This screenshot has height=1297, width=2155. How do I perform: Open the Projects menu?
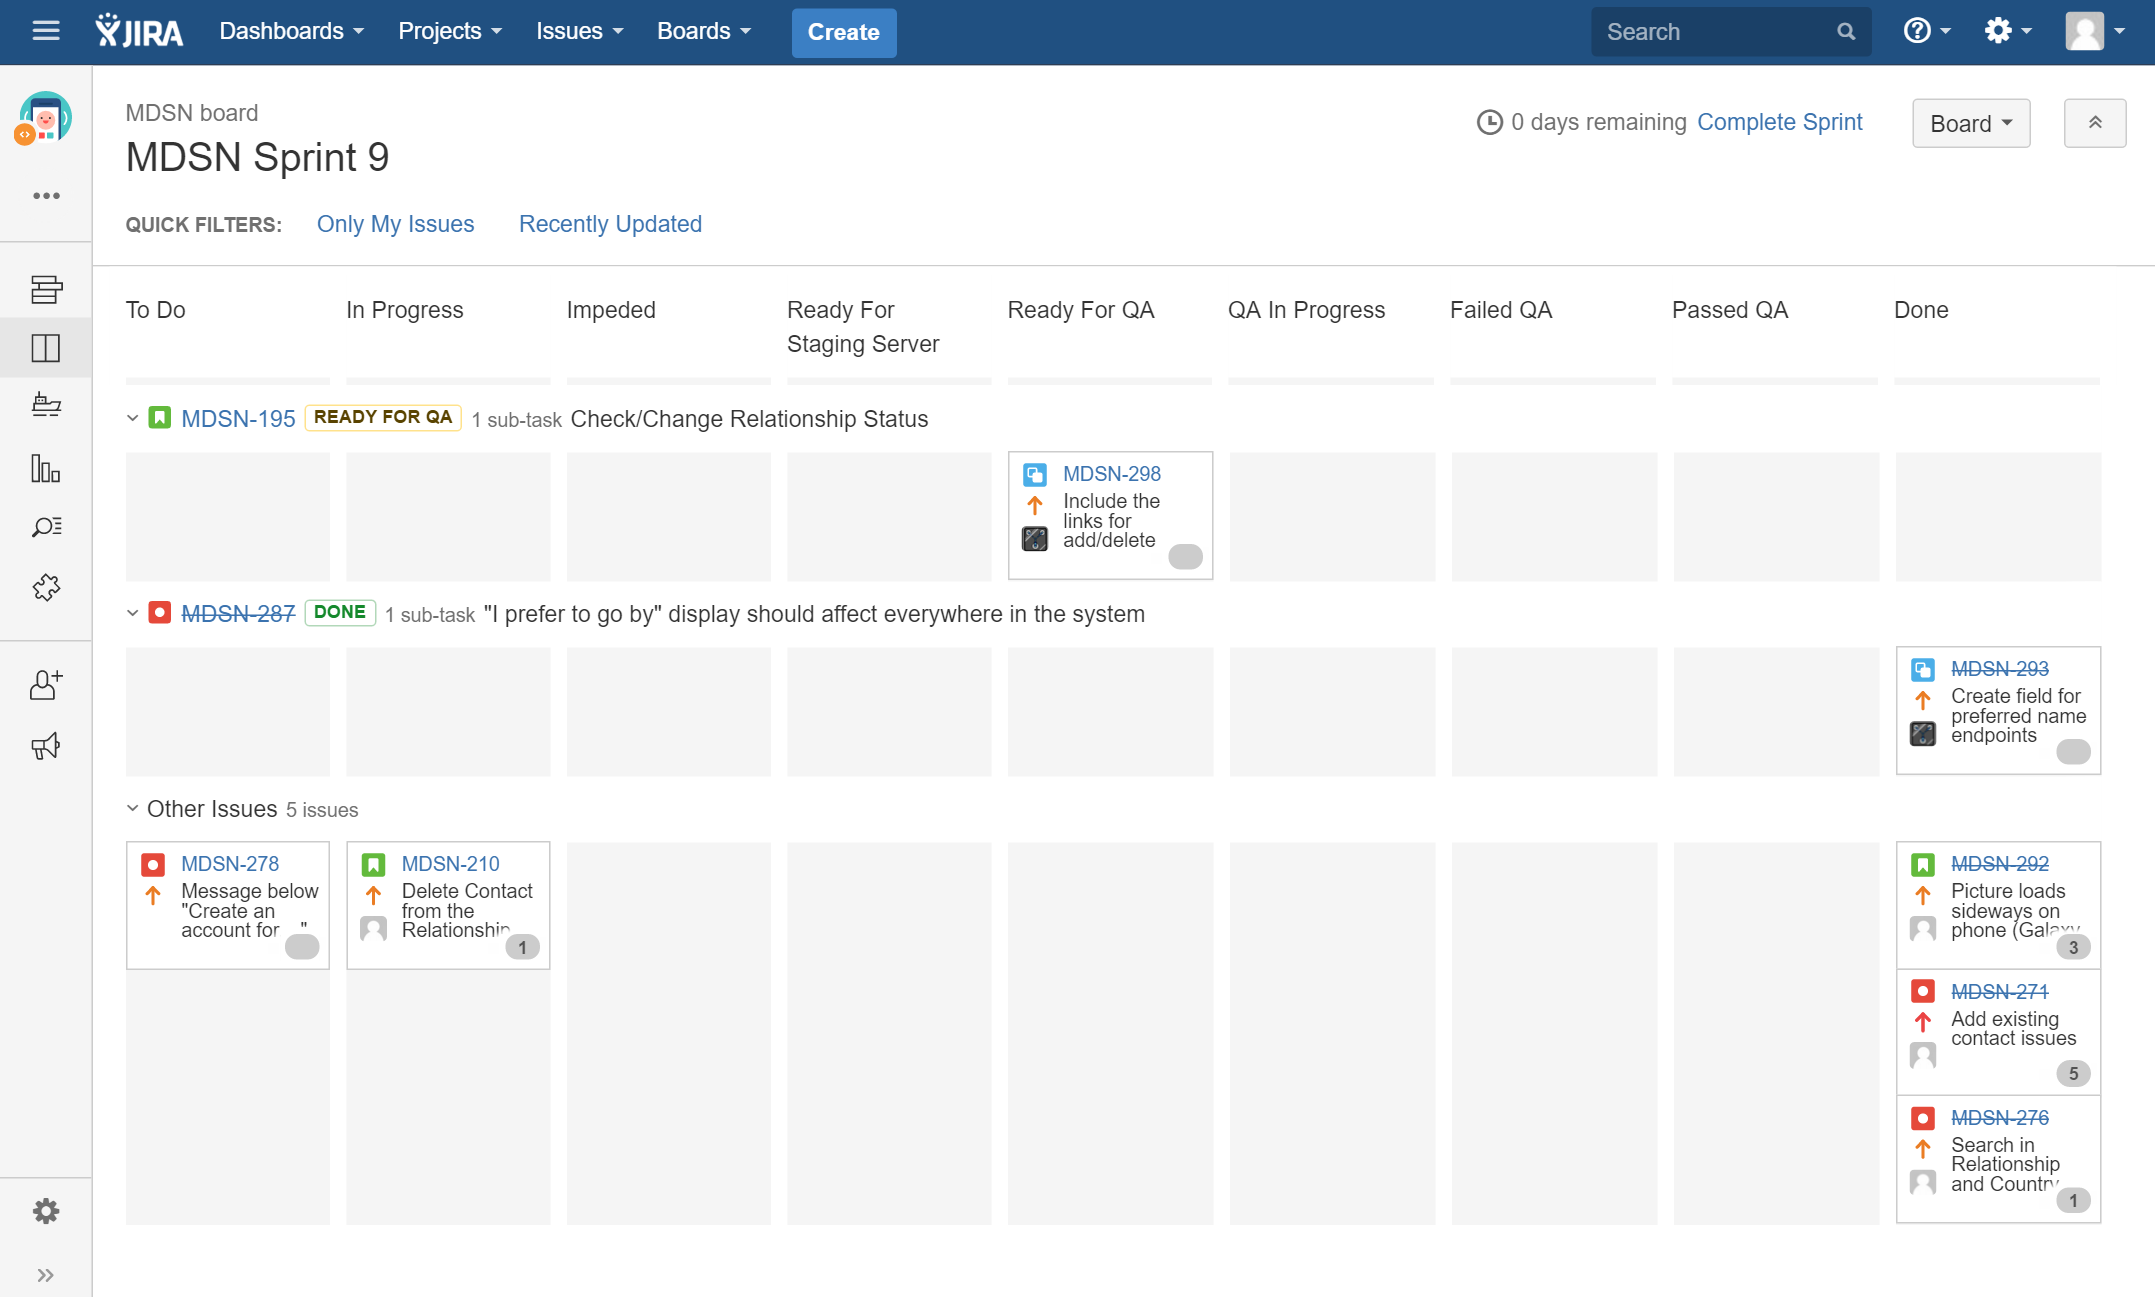tap(449, 32)
